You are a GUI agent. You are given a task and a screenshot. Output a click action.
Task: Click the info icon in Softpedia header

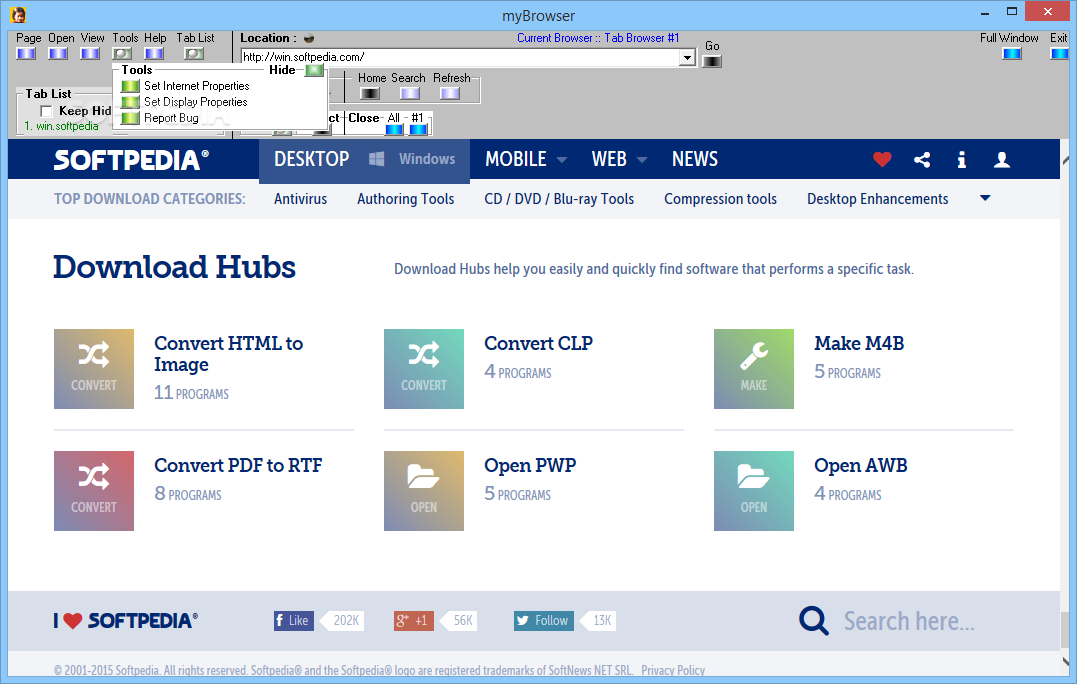962,160
